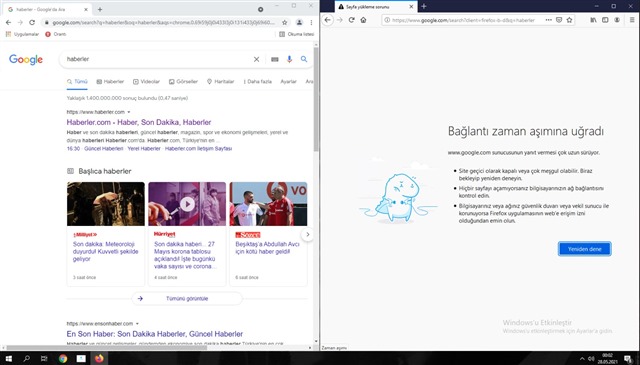The height and width of the screenshot is (365, 640).
Task: Save page to Pocket in Firefox
Action: [559, 20]
